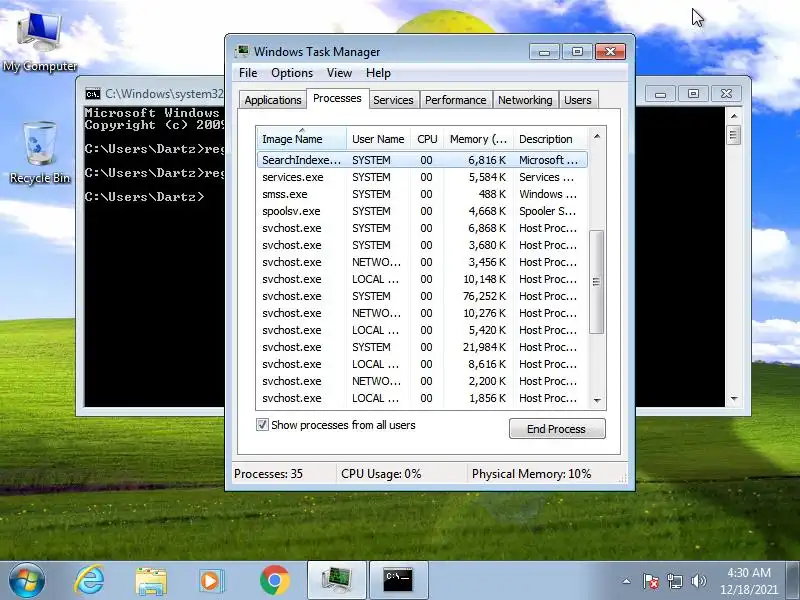Maximize the Command Prompt window
Screen dimensions: 800x600
693,94
